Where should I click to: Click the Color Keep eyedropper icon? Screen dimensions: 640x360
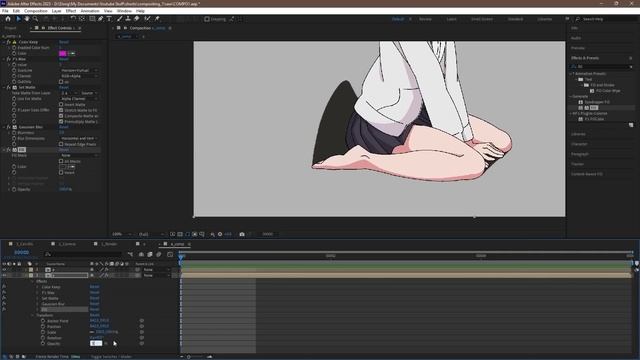click(x=72, y=53)
